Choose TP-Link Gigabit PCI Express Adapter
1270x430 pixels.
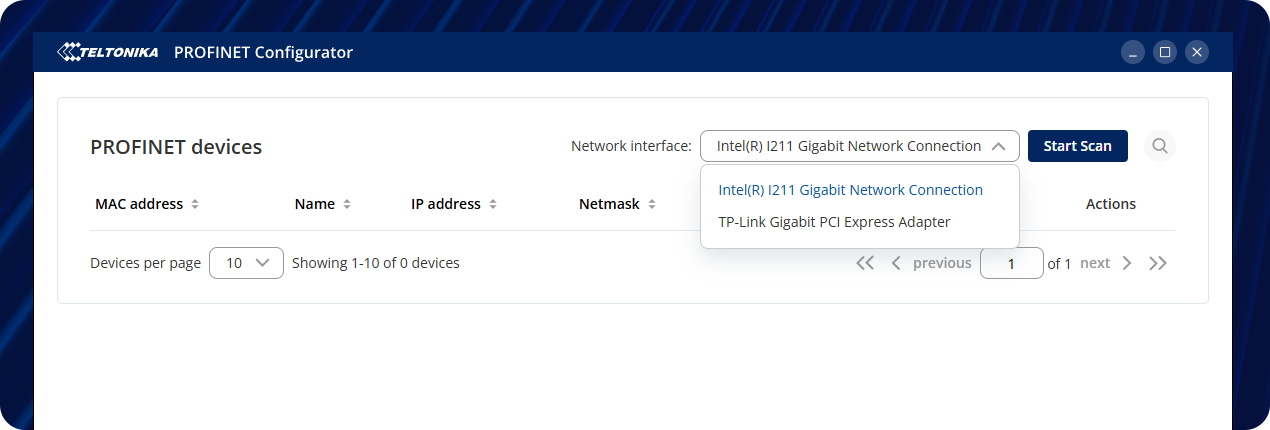[x=834, y=222]
